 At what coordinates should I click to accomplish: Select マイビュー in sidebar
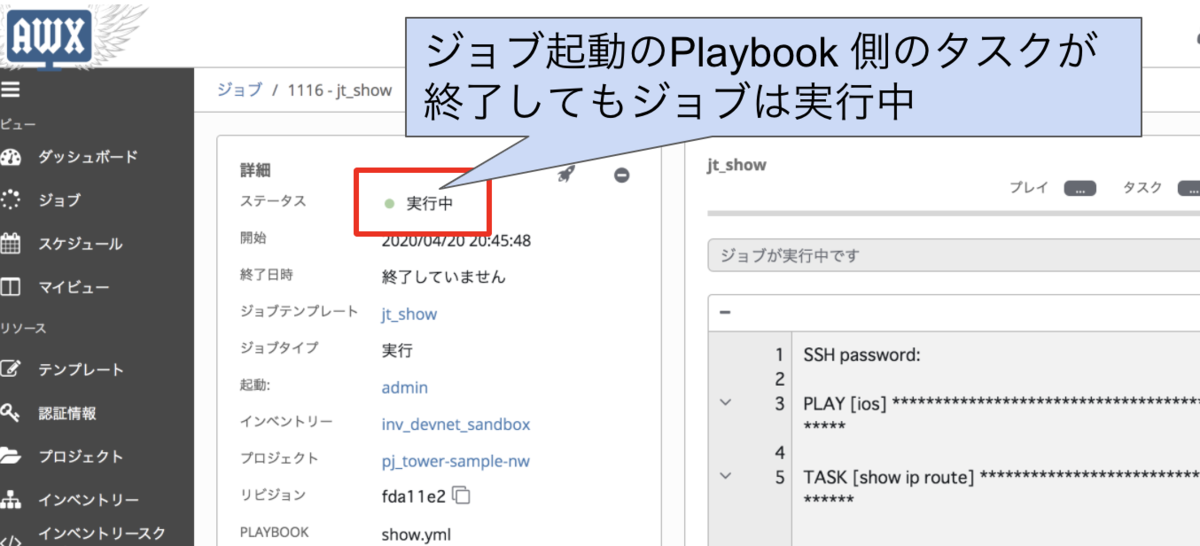click(74, 287)
